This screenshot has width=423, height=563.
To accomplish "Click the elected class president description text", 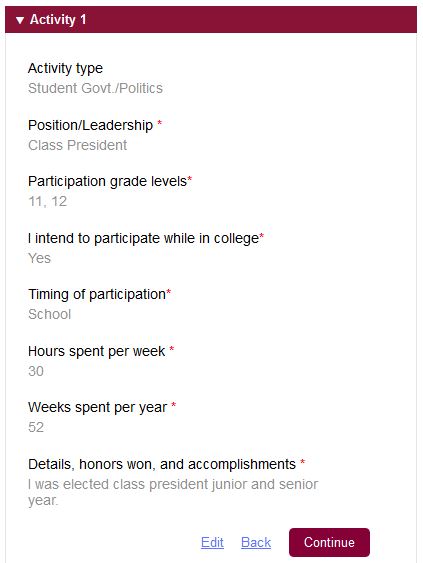I will (x=173, y=492).
